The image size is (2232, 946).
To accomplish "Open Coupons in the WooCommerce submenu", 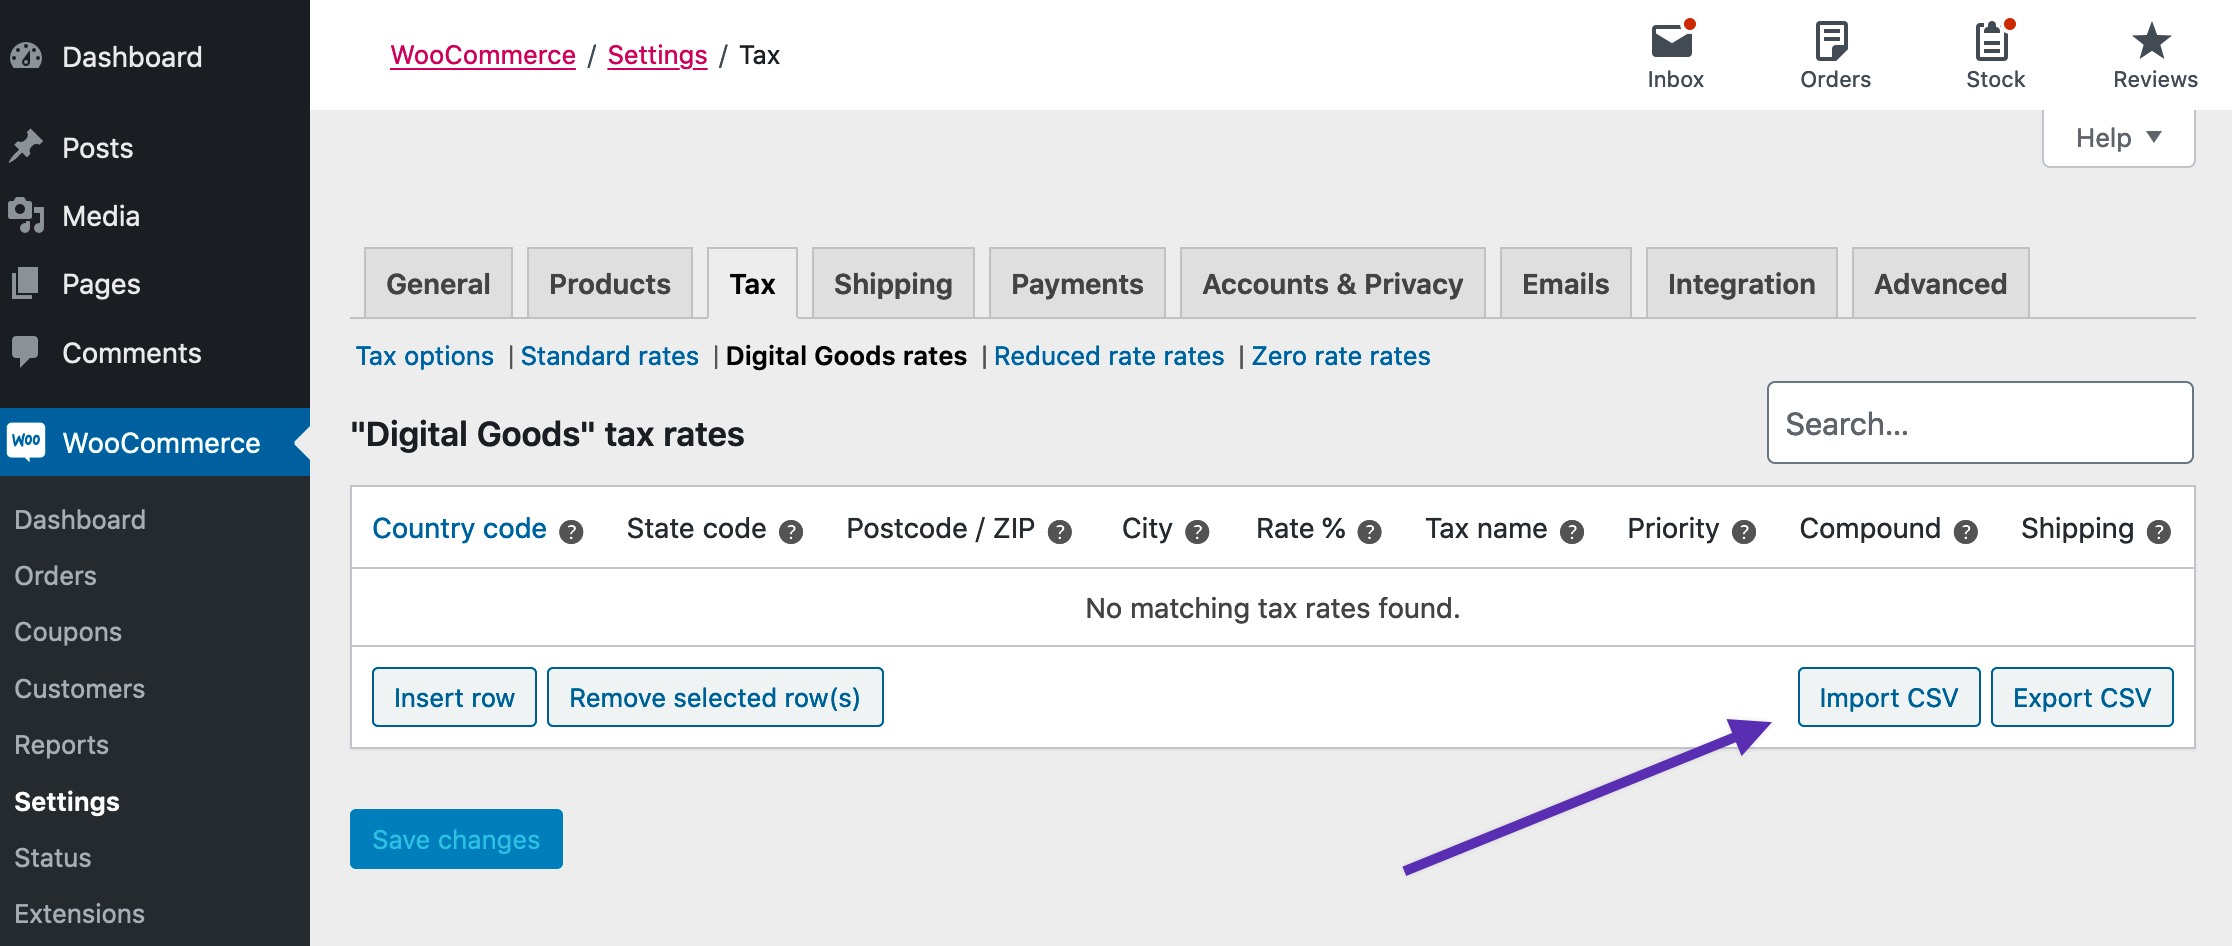I will pyautogui.click(x=68, y=632).
